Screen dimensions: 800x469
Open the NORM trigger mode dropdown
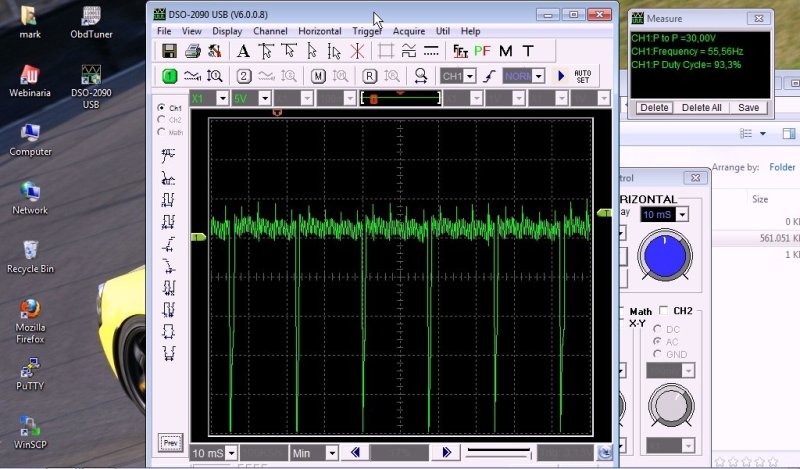coord(539,77)
